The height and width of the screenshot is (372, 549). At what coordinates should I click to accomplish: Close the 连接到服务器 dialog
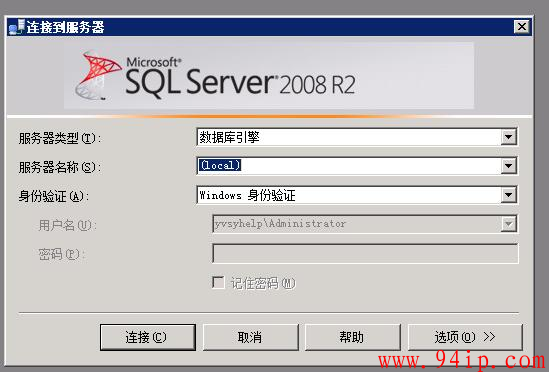[522, 27]
